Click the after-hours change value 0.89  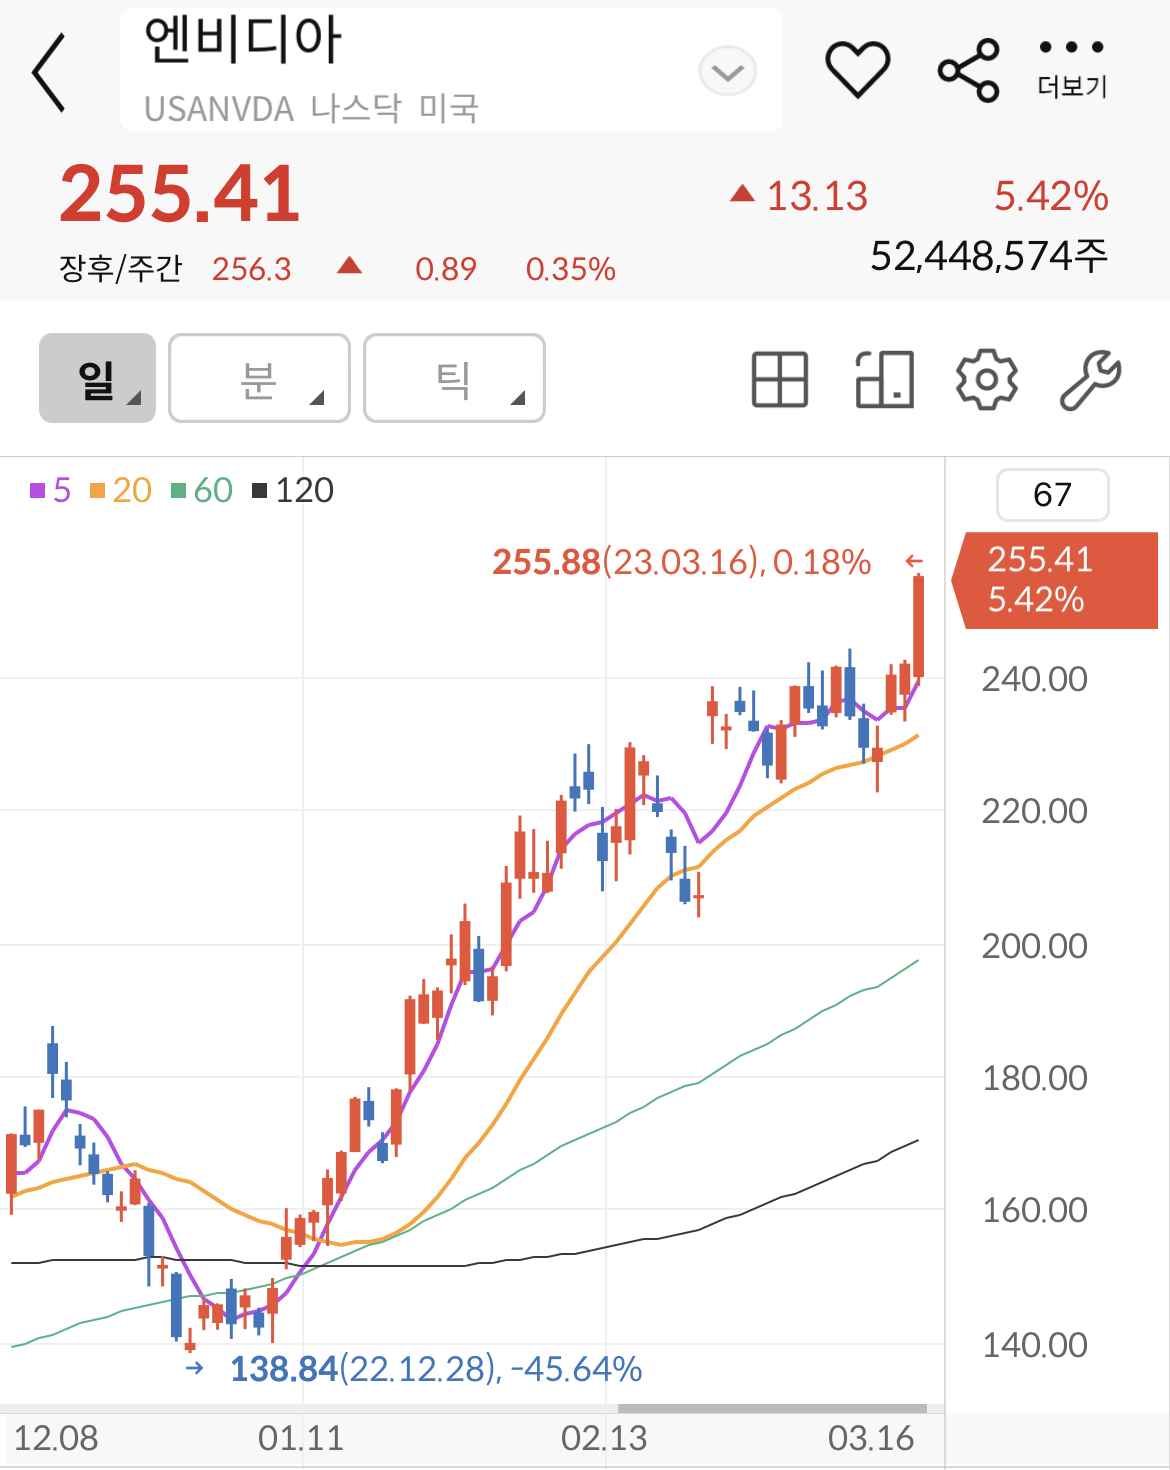click(446, 269)
